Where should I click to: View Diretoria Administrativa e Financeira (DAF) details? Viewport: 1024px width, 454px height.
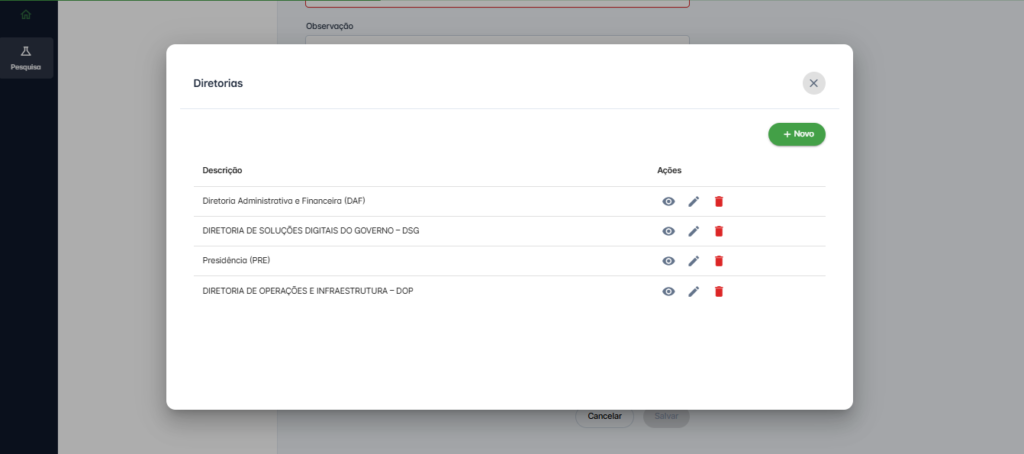click(668, 201)
